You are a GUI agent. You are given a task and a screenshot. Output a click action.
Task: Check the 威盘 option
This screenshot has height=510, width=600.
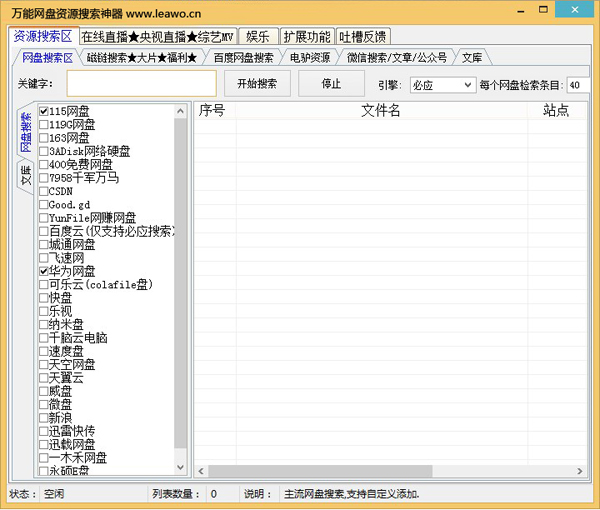coord(43,391)
